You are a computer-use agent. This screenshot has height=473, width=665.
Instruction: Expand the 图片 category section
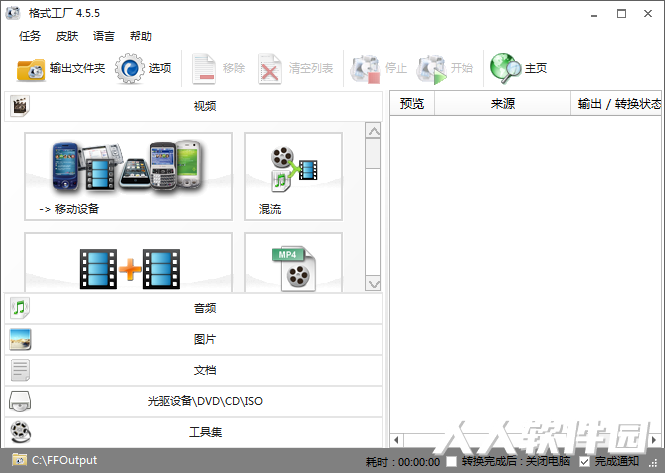pyautogui.click(x=193, y=339)
